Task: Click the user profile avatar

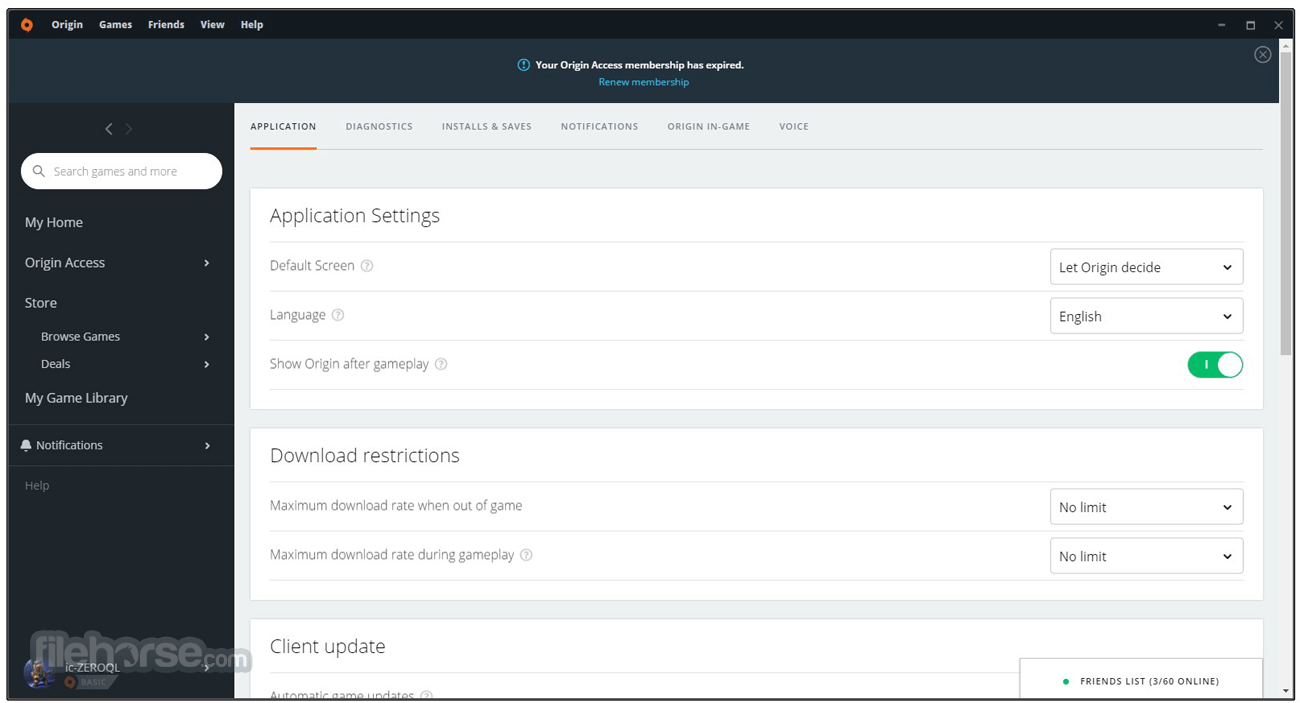Action: click(x=39, y=673)
